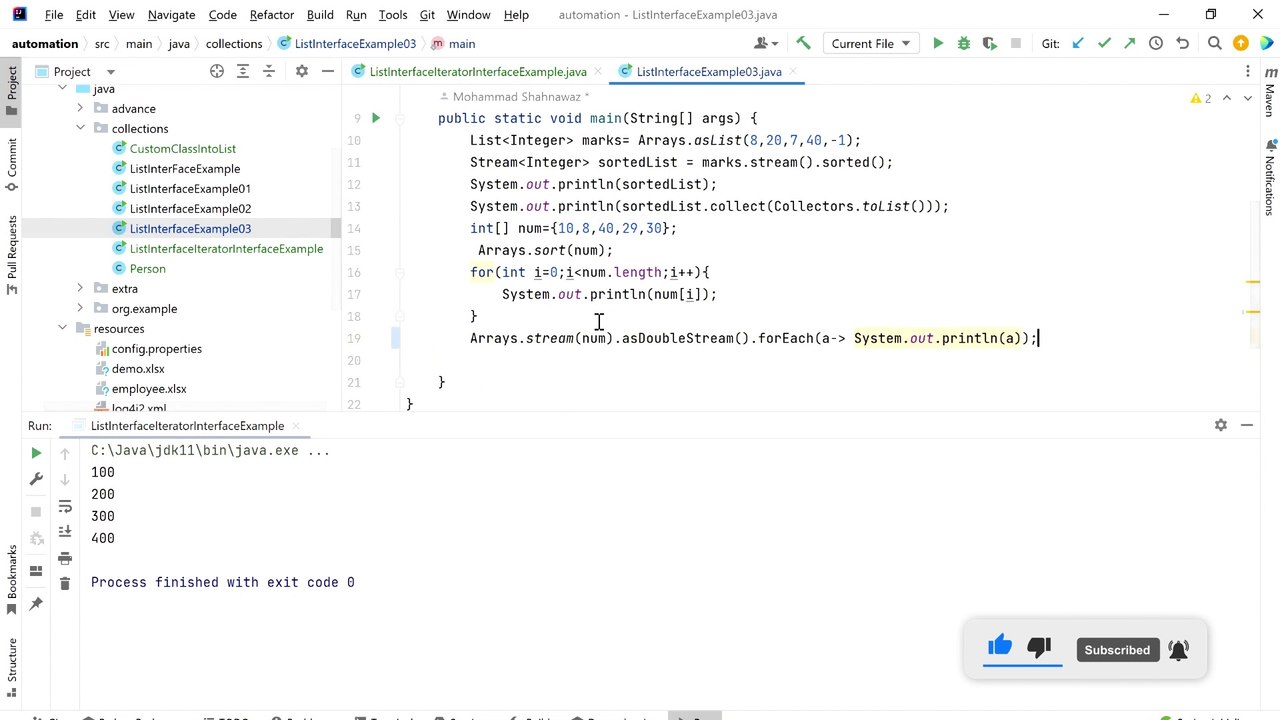
Task: Start the Debug bug icon
Action: (x=964, y=43)
